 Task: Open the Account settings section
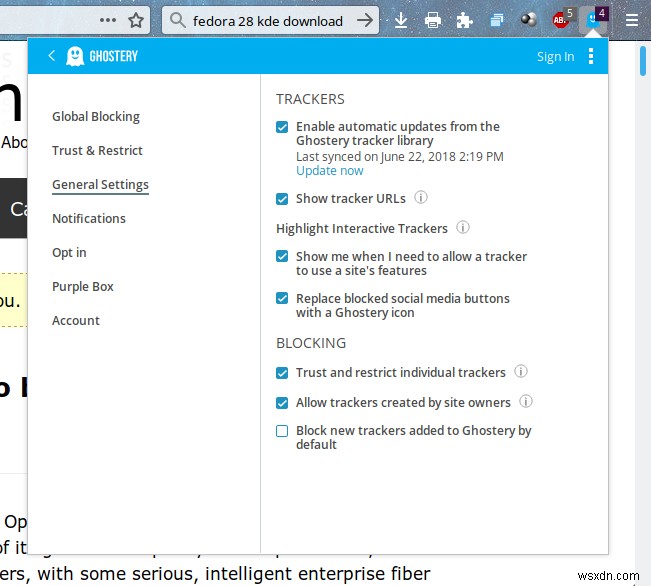tap(76, 321)
